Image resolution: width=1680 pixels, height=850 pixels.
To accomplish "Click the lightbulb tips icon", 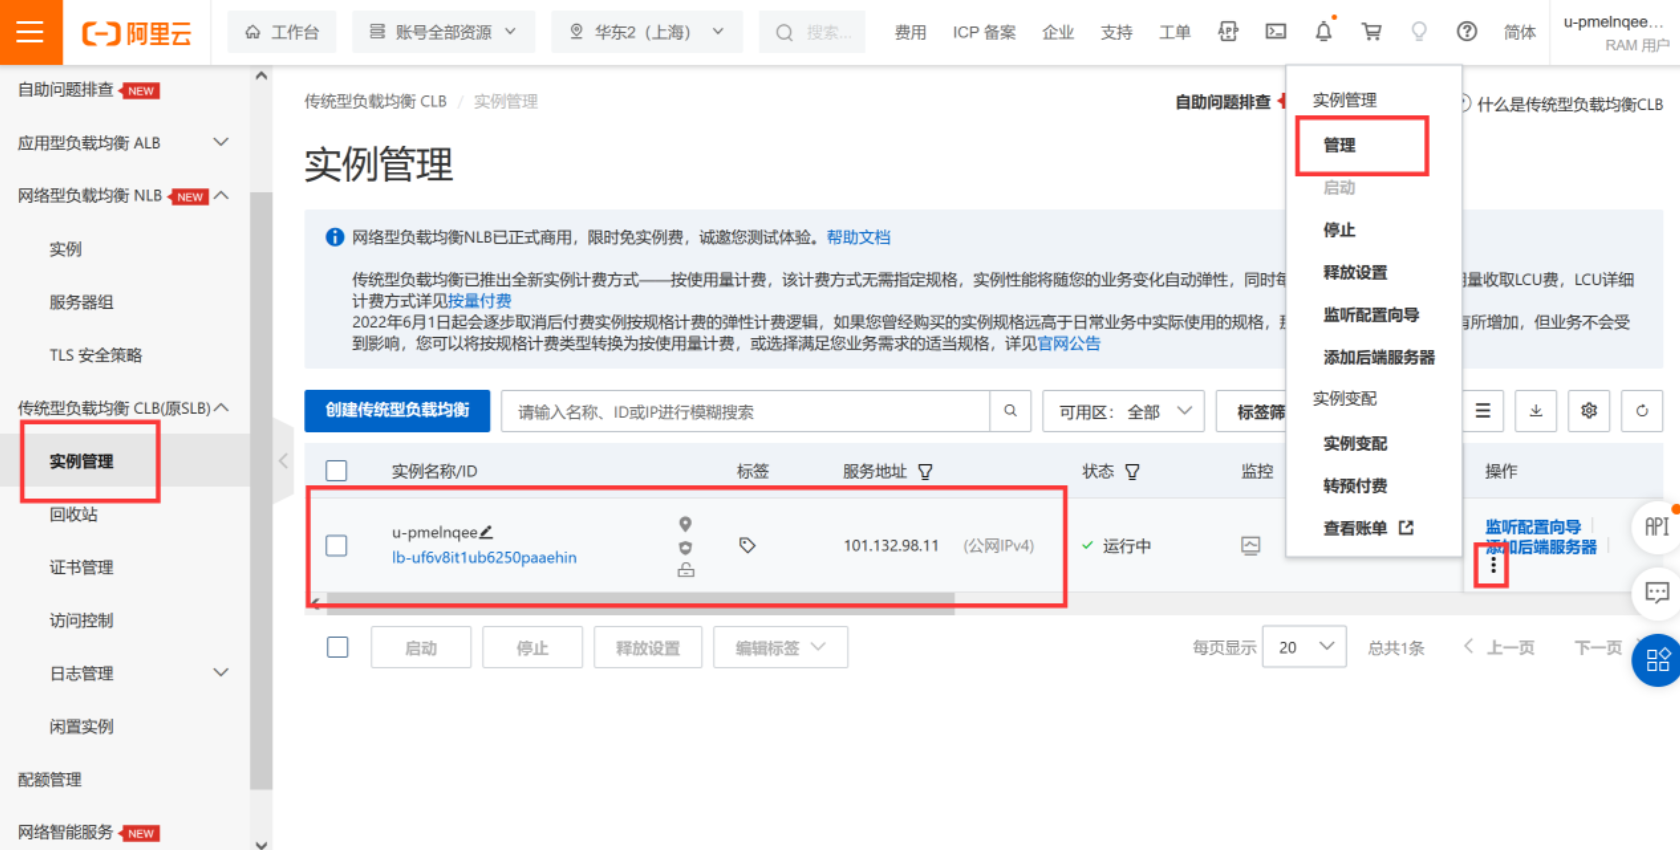I will [x=1418, y=32].
